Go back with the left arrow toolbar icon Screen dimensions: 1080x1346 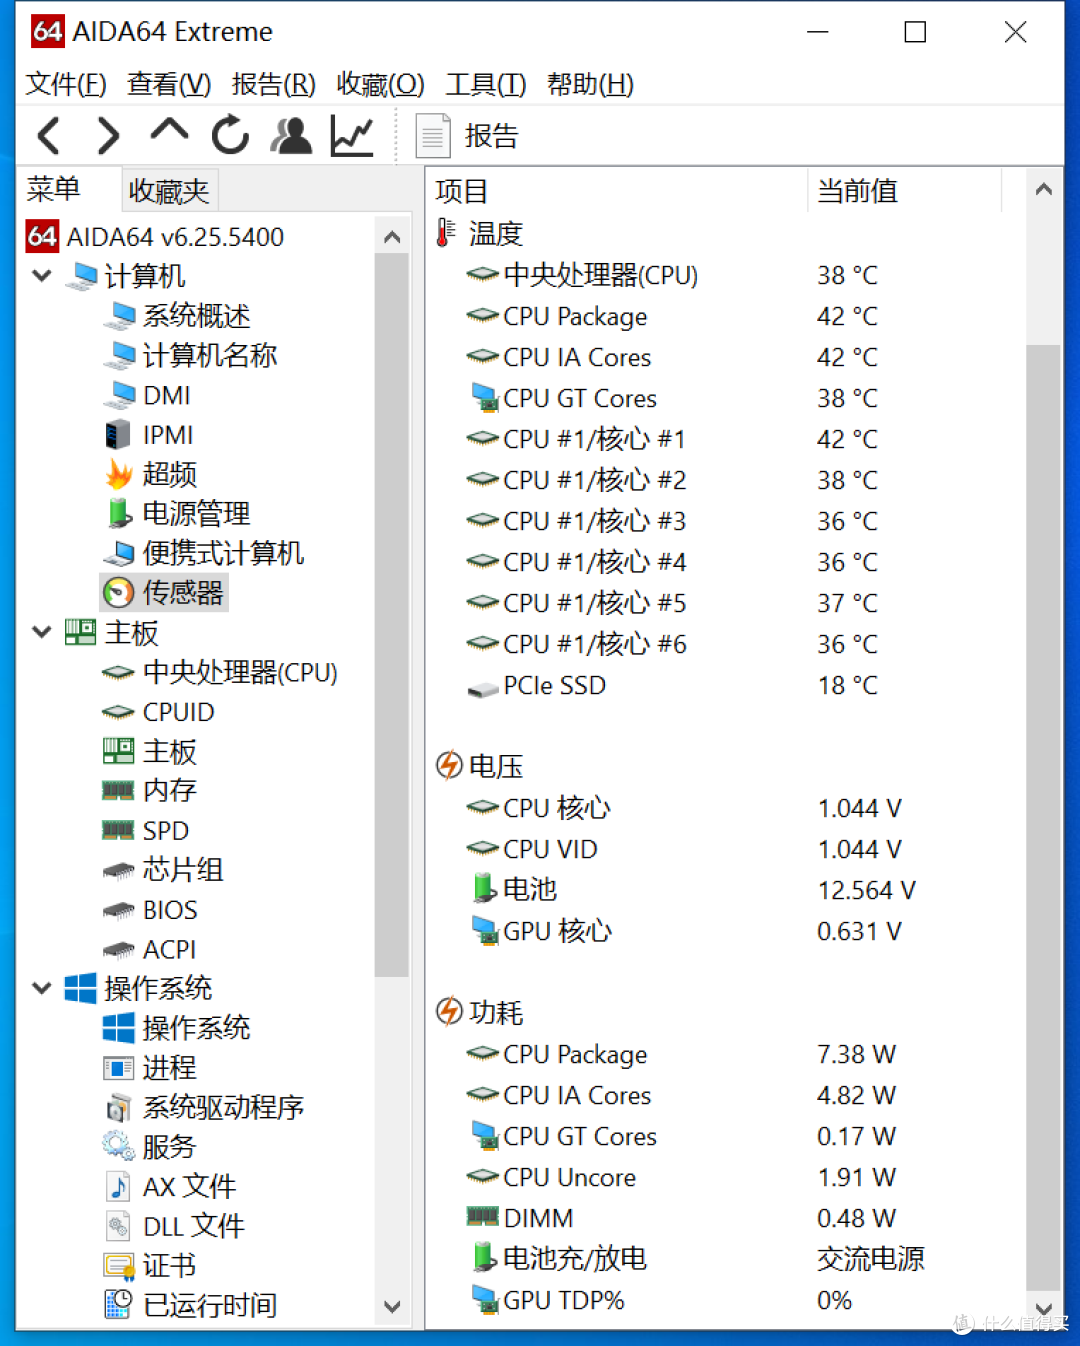click(50, 135)
